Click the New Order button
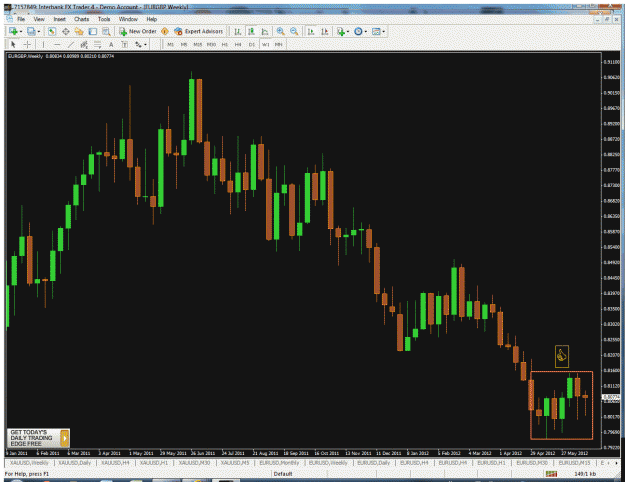Screen dimensions: 625x482 coord(138,31)
